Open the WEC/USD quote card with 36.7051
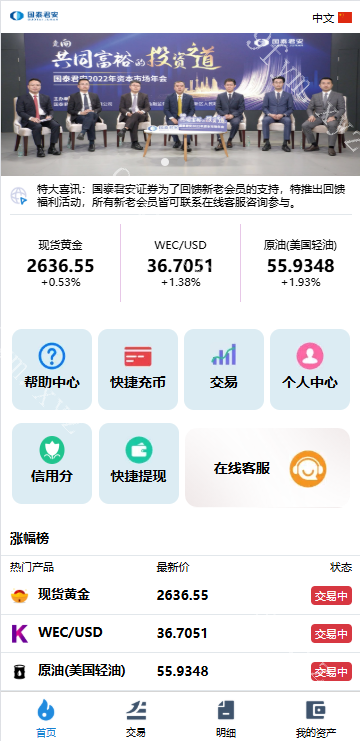Viewport: 360px width, 741px height. coord(180,263)
